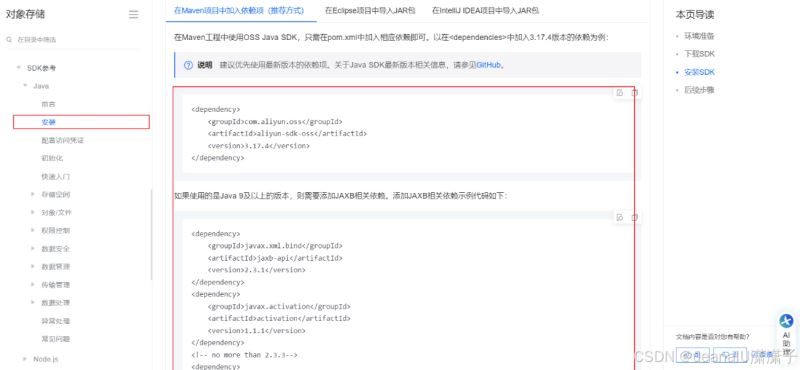The height and width of the screenshot is (370, 800).
Task: Switch to 在Maven项目中加入依赖项 tab
Action: point(239,10)
